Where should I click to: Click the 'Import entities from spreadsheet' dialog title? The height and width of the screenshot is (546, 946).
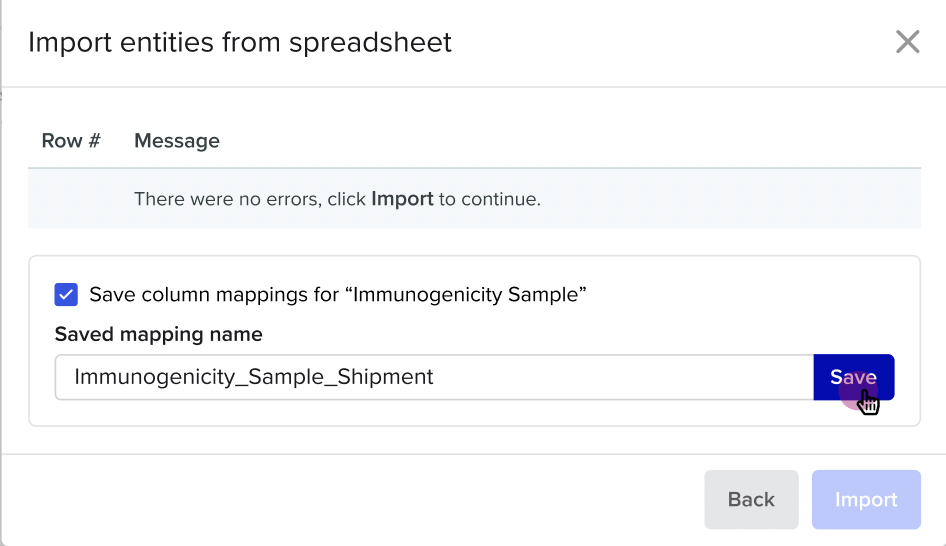tap(240, 42)
